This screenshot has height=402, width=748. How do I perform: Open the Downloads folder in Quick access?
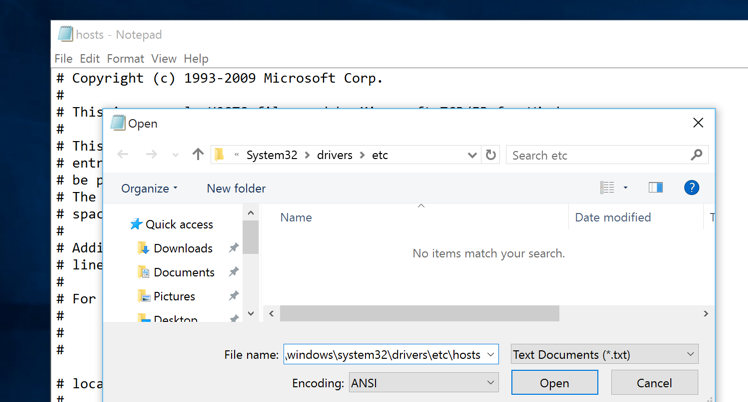tap(182, 248)
